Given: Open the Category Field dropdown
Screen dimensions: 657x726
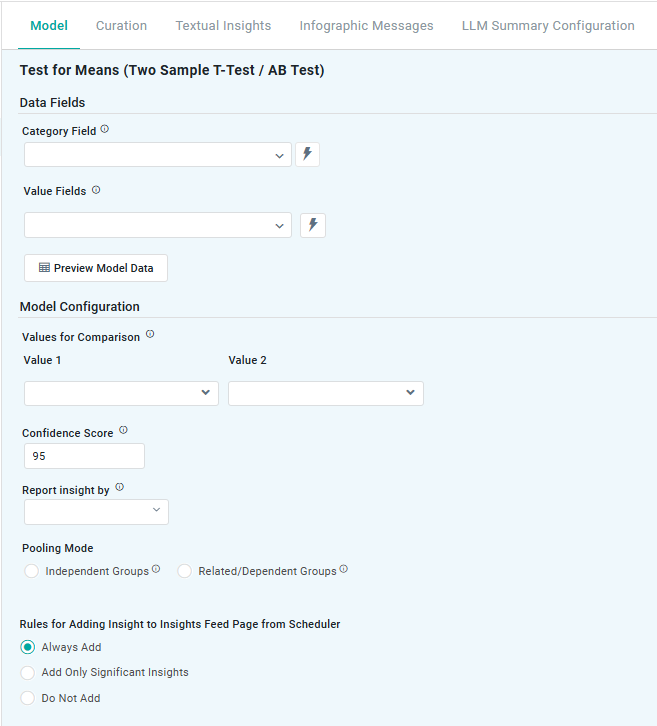Looking at the screenshot, I should (x=157, y=155).
